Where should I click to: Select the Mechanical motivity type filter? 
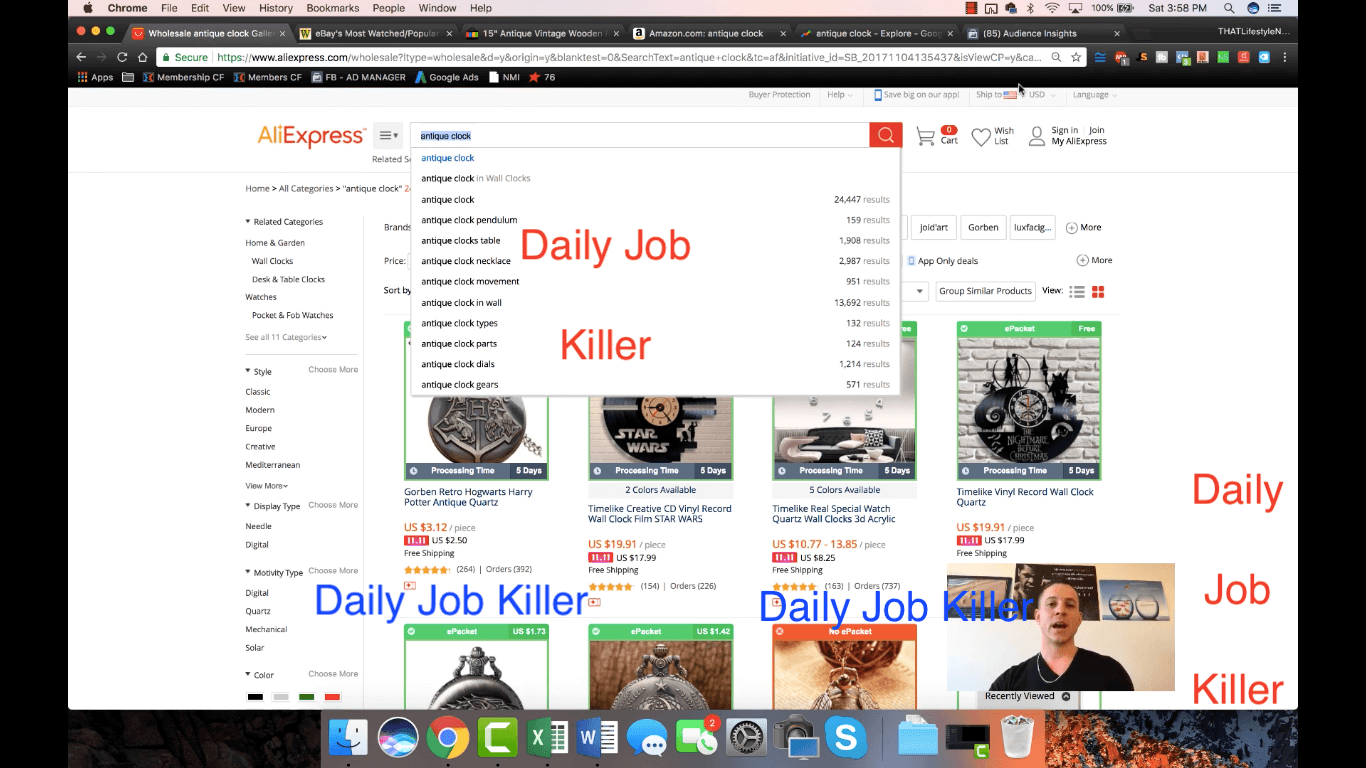click(266, 630)
